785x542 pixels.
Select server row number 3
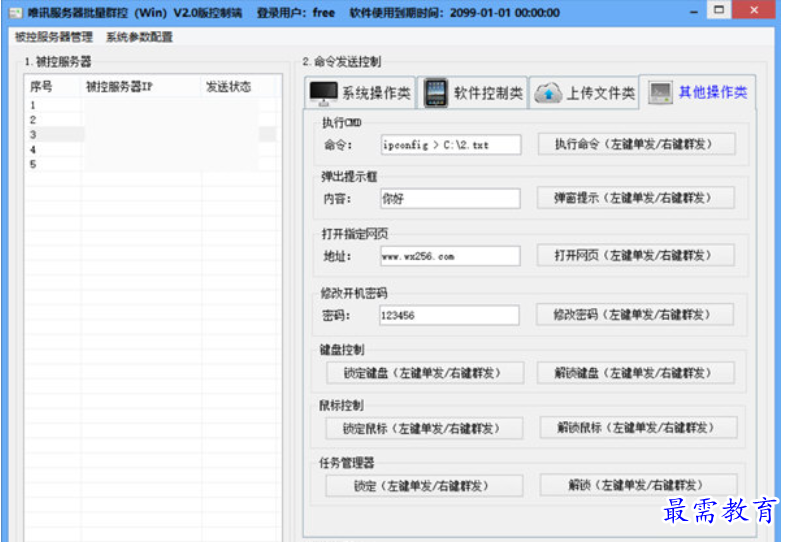[151, 134]
